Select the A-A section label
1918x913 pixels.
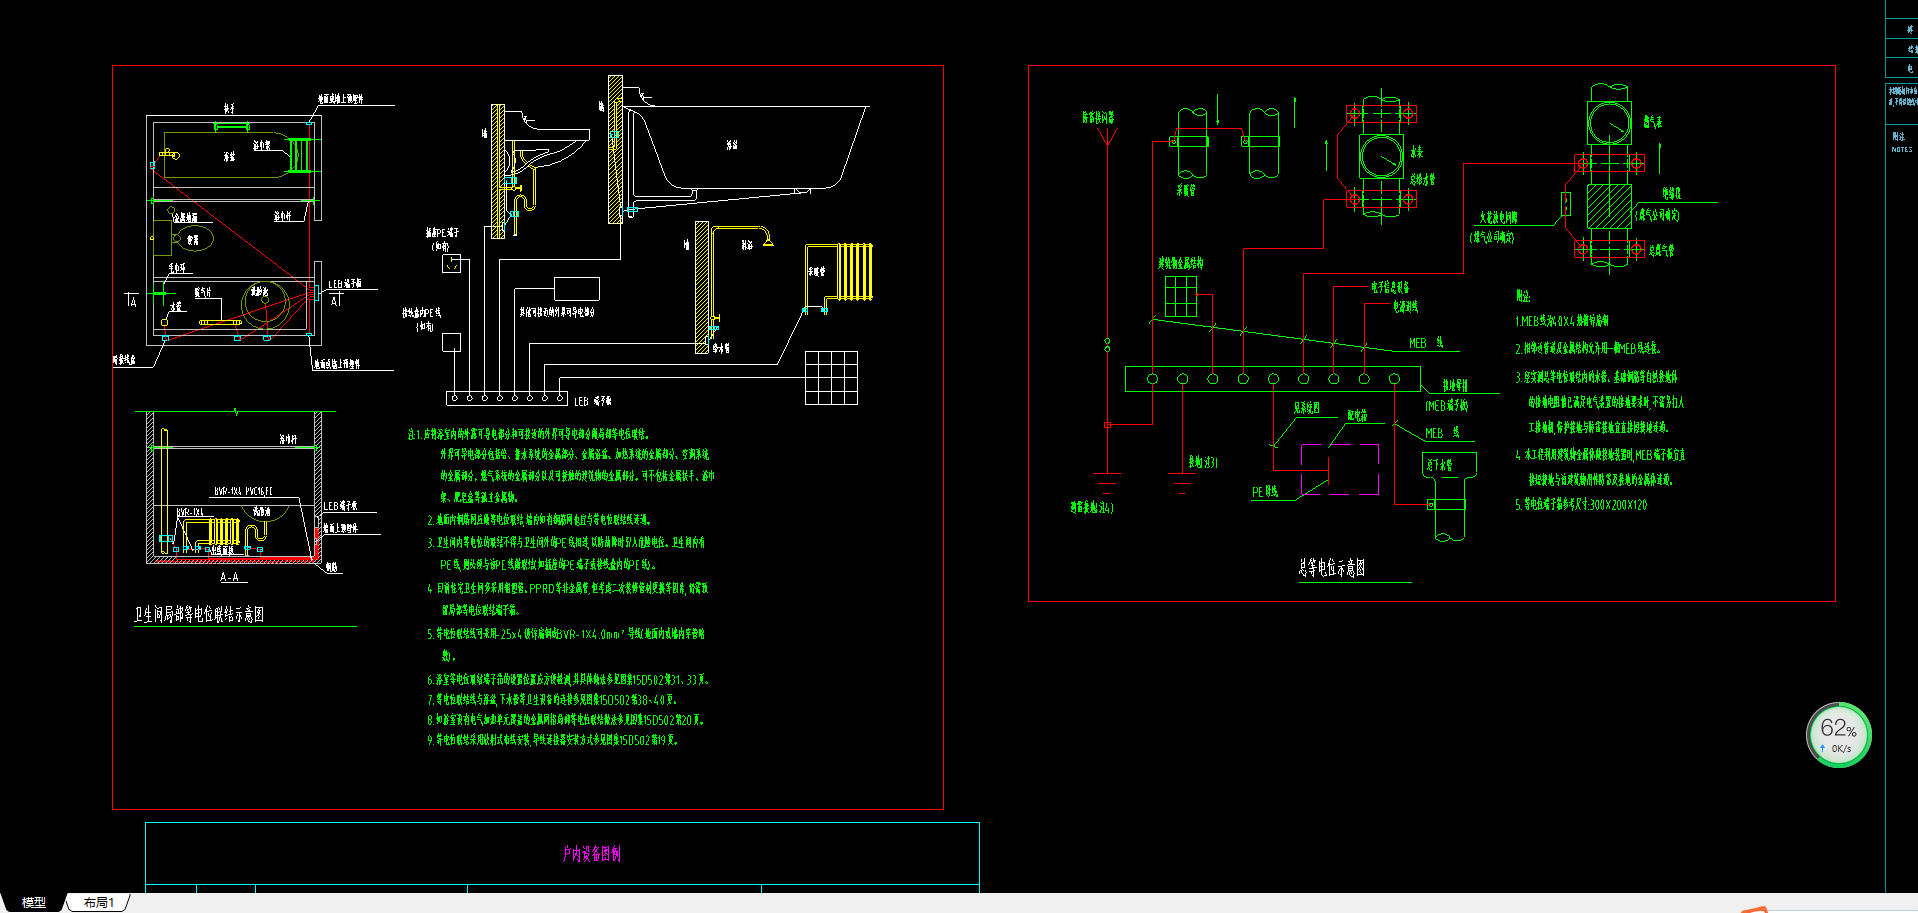click(229, 577)
